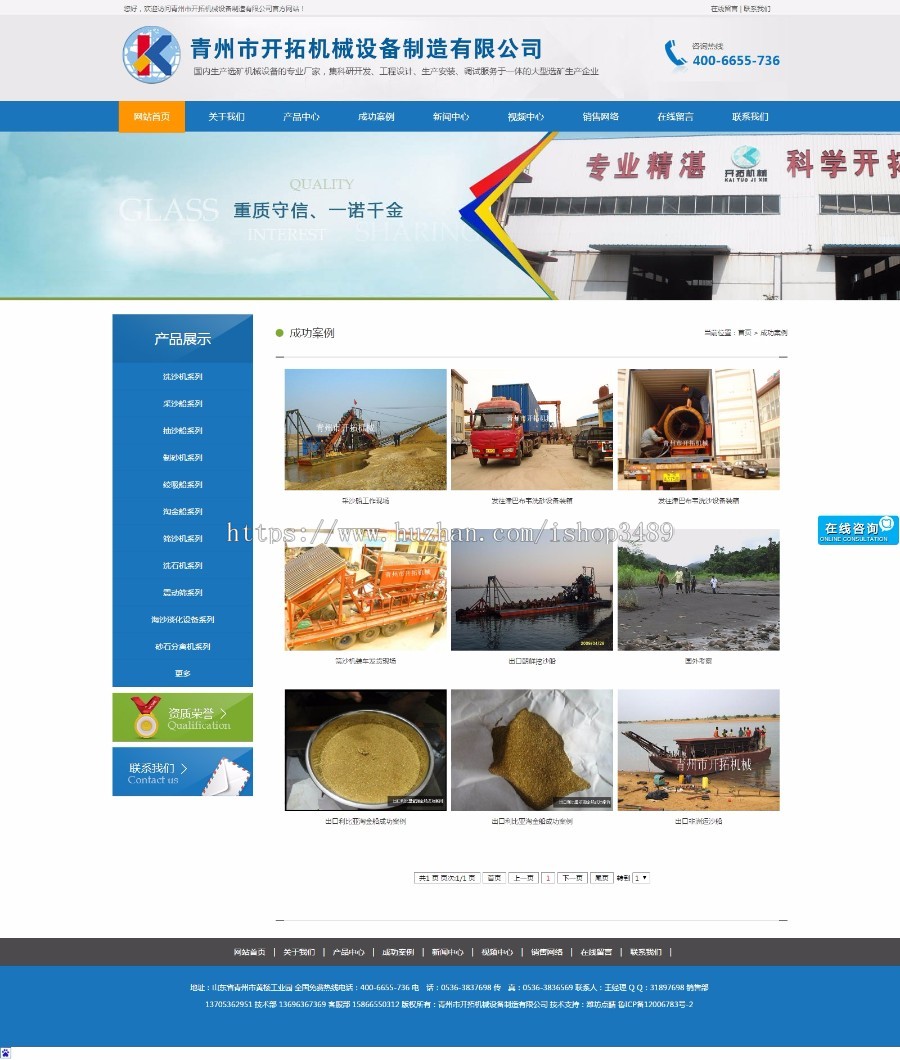Select 绞吸船系列 in product sidebar
The height and width of the screenshot is (1060, 900).
(x=183, y=485)
